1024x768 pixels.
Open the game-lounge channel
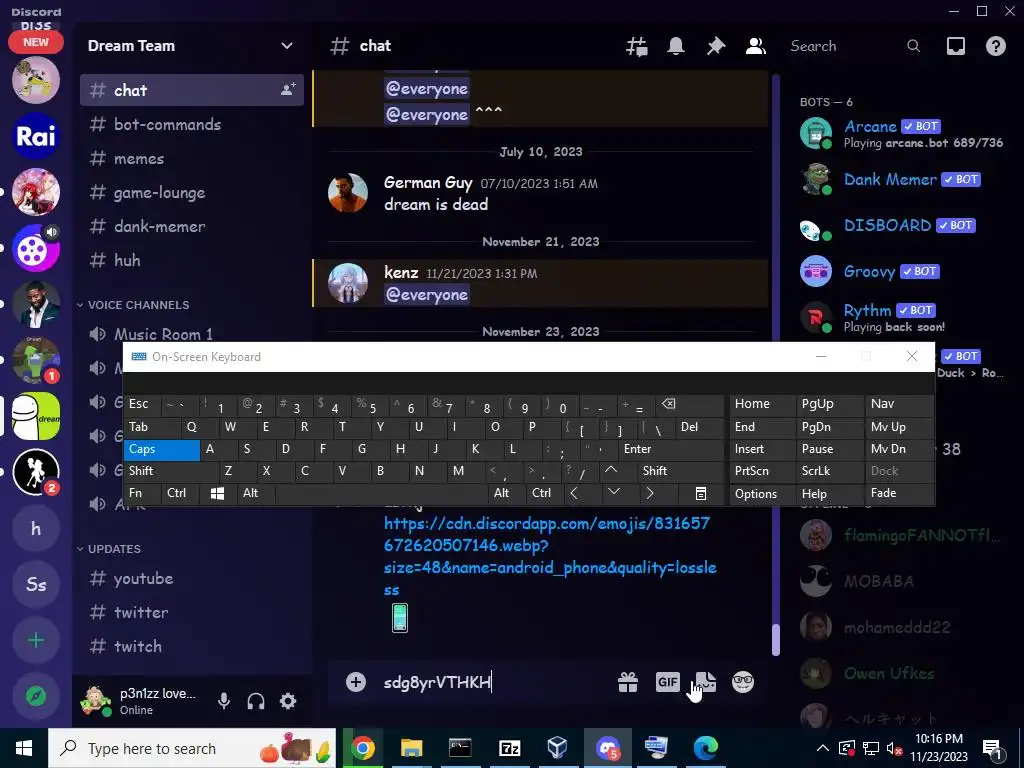[192, 192]
